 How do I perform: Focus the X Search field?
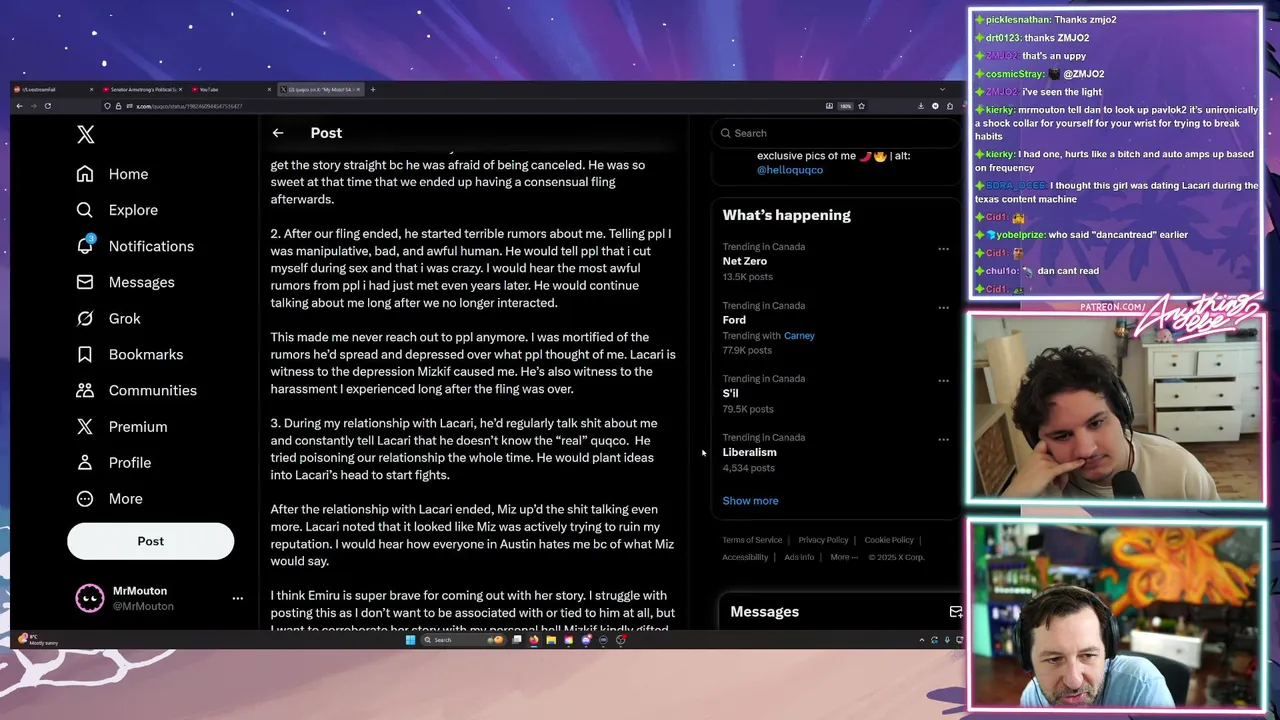tap(836, 133)
